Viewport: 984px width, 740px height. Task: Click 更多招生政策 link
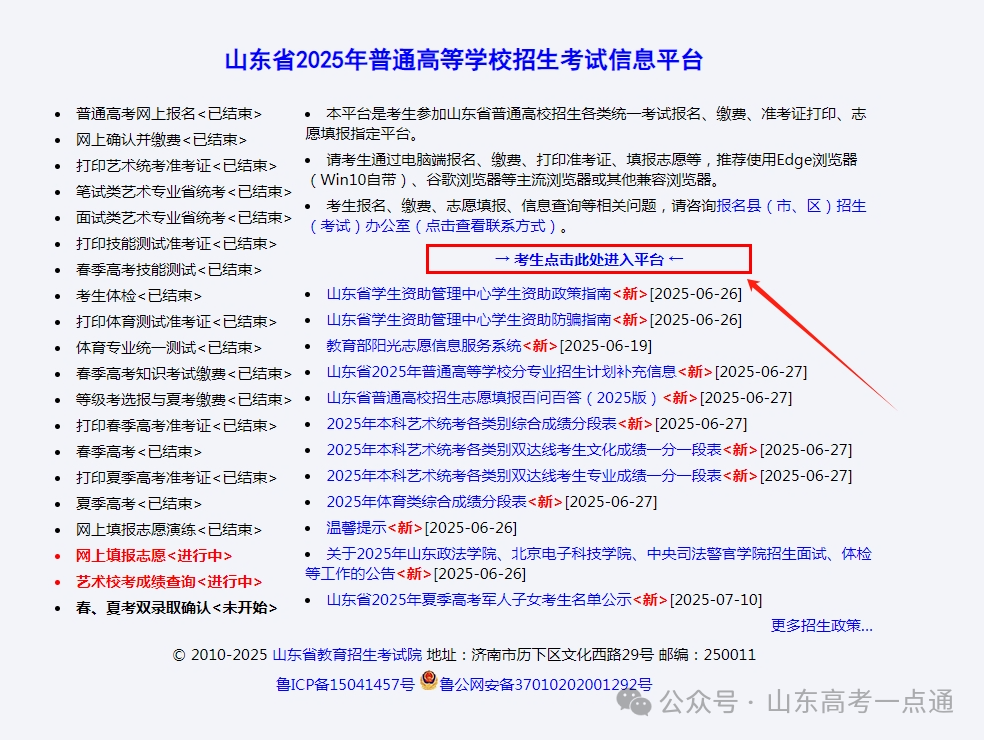(821, 626)
